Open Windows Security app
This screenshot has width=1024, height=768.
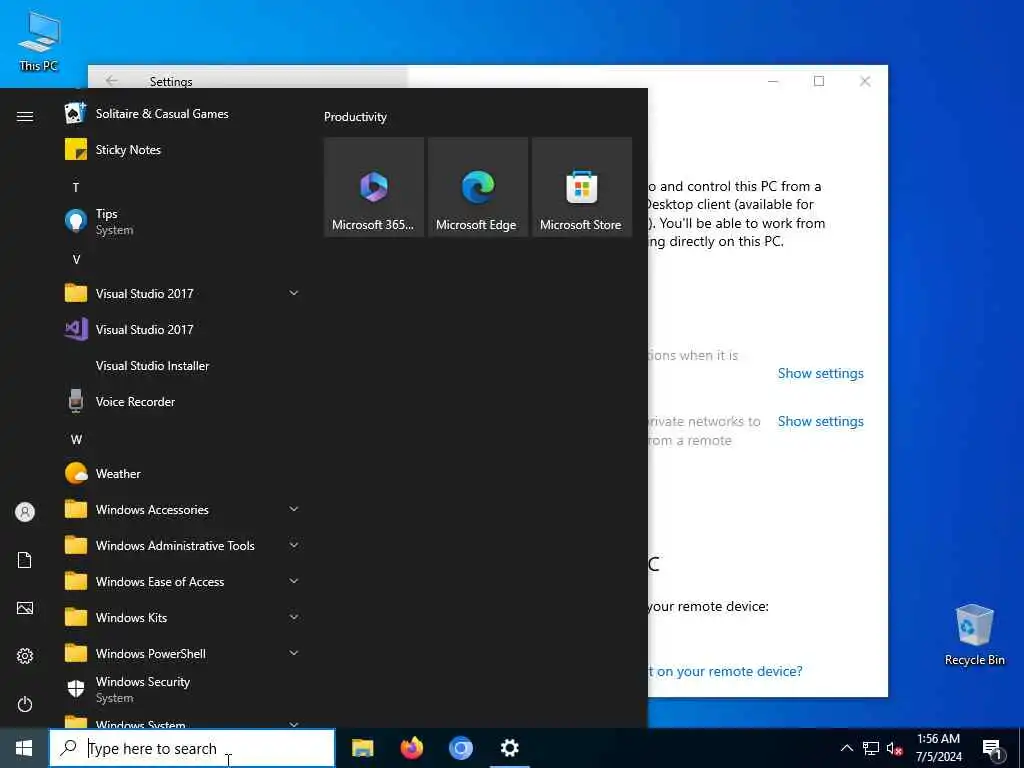point(183,689)
